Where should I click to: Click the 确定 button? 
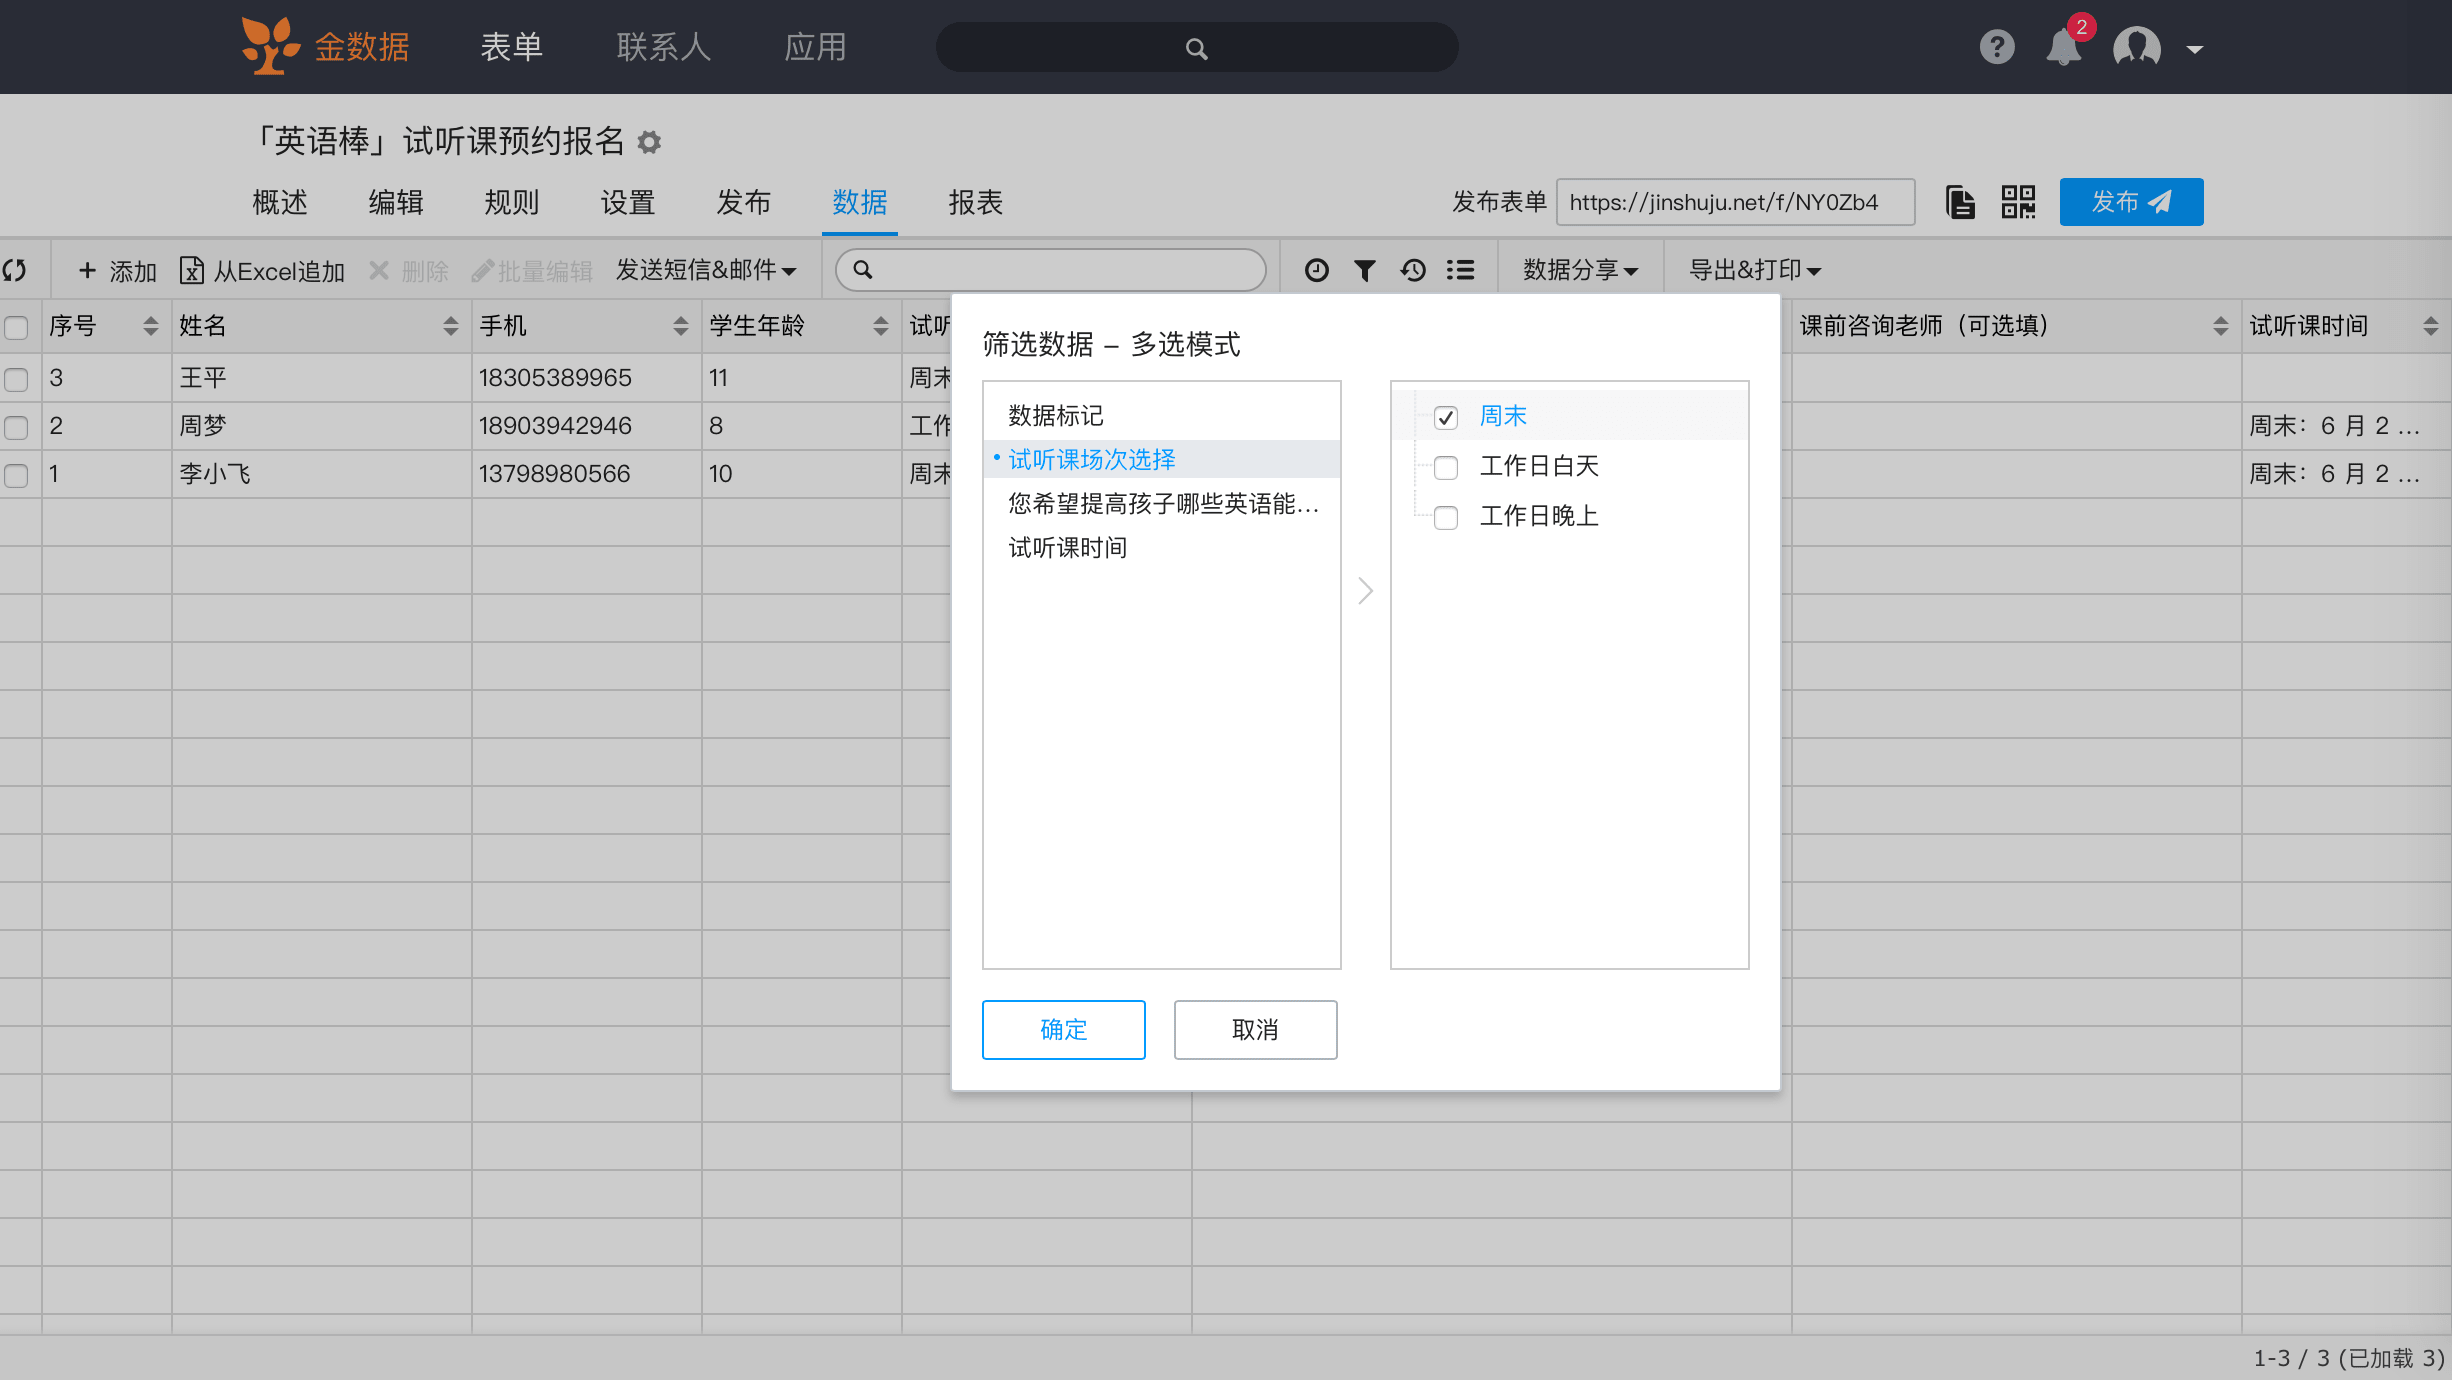pyautogui.click(x=1063, y=1029)
